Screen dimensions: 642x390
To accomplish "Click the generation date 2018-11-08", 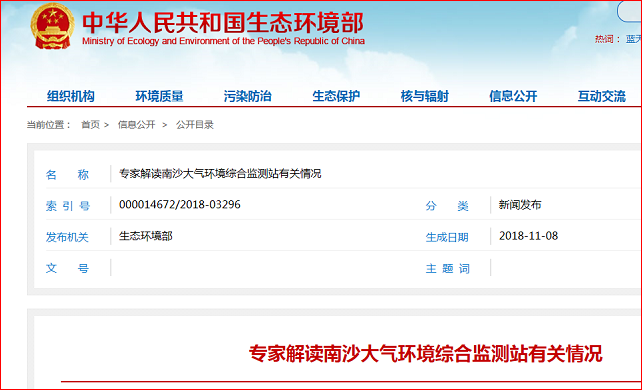I will point(529,236).
